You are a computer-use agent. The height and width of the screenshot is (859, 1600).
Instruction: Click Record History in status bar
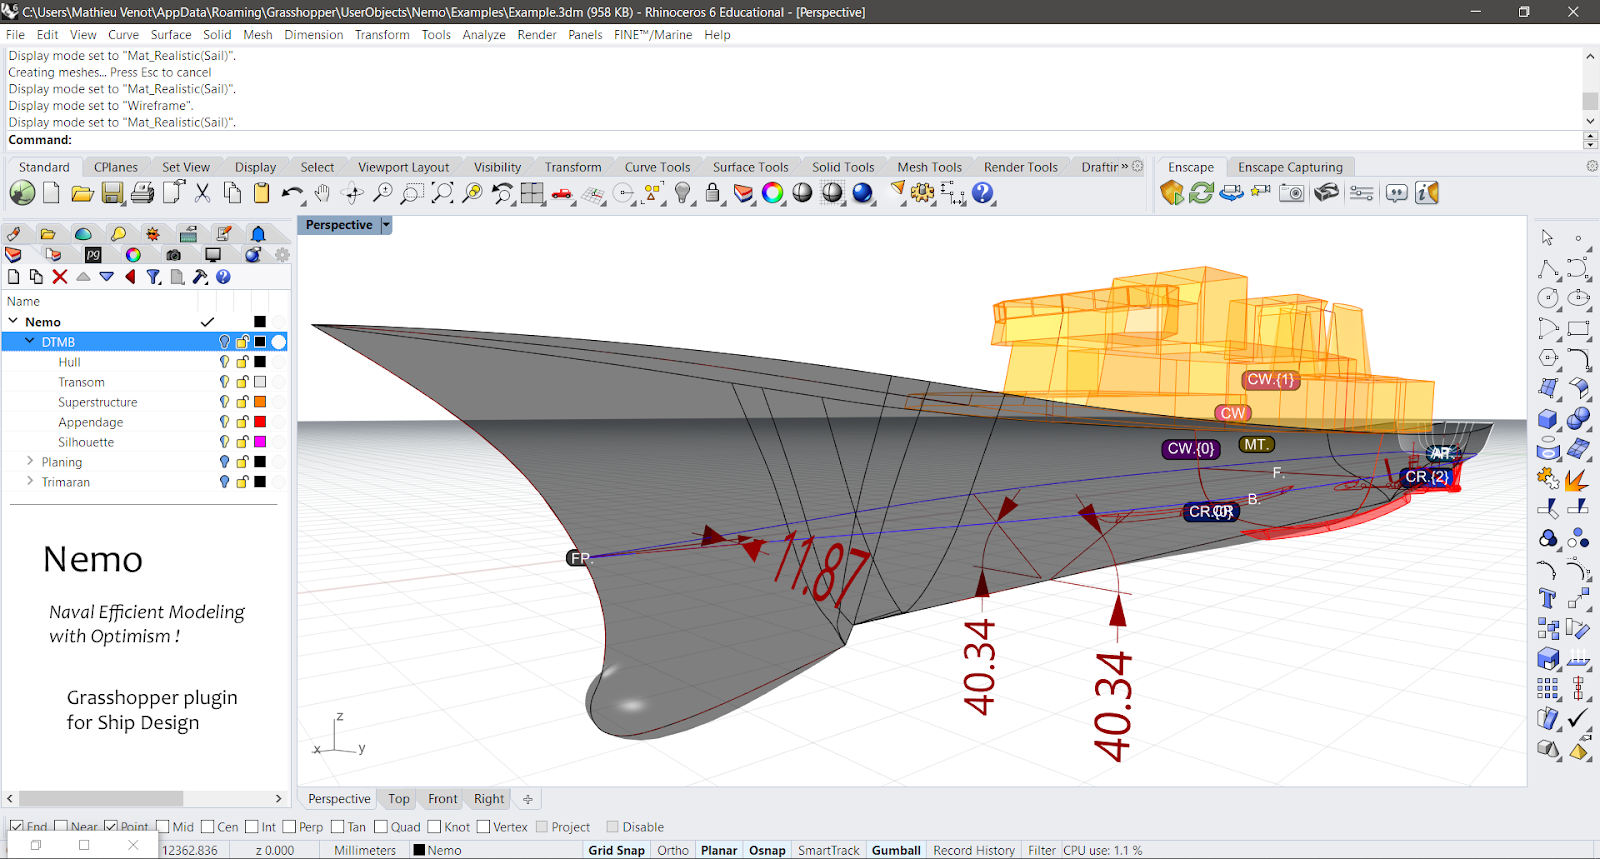(x=973, y=850)
